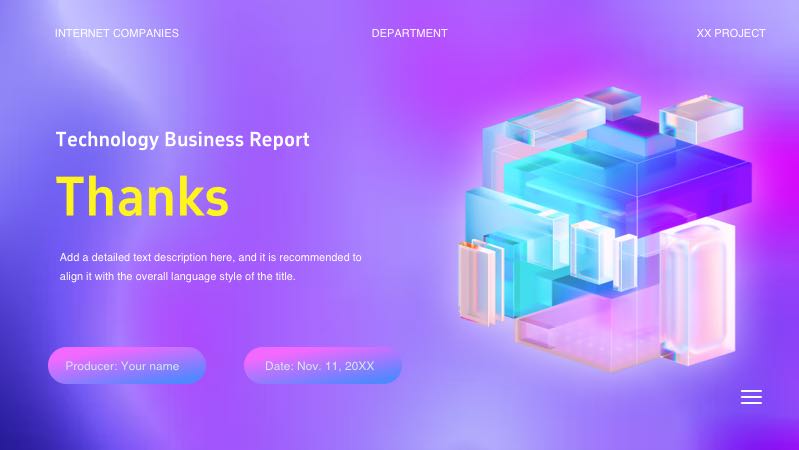Click the 'Technology Business Report' subtitle
This screenshot has width=799, height=450.
[x=183, y=140]
